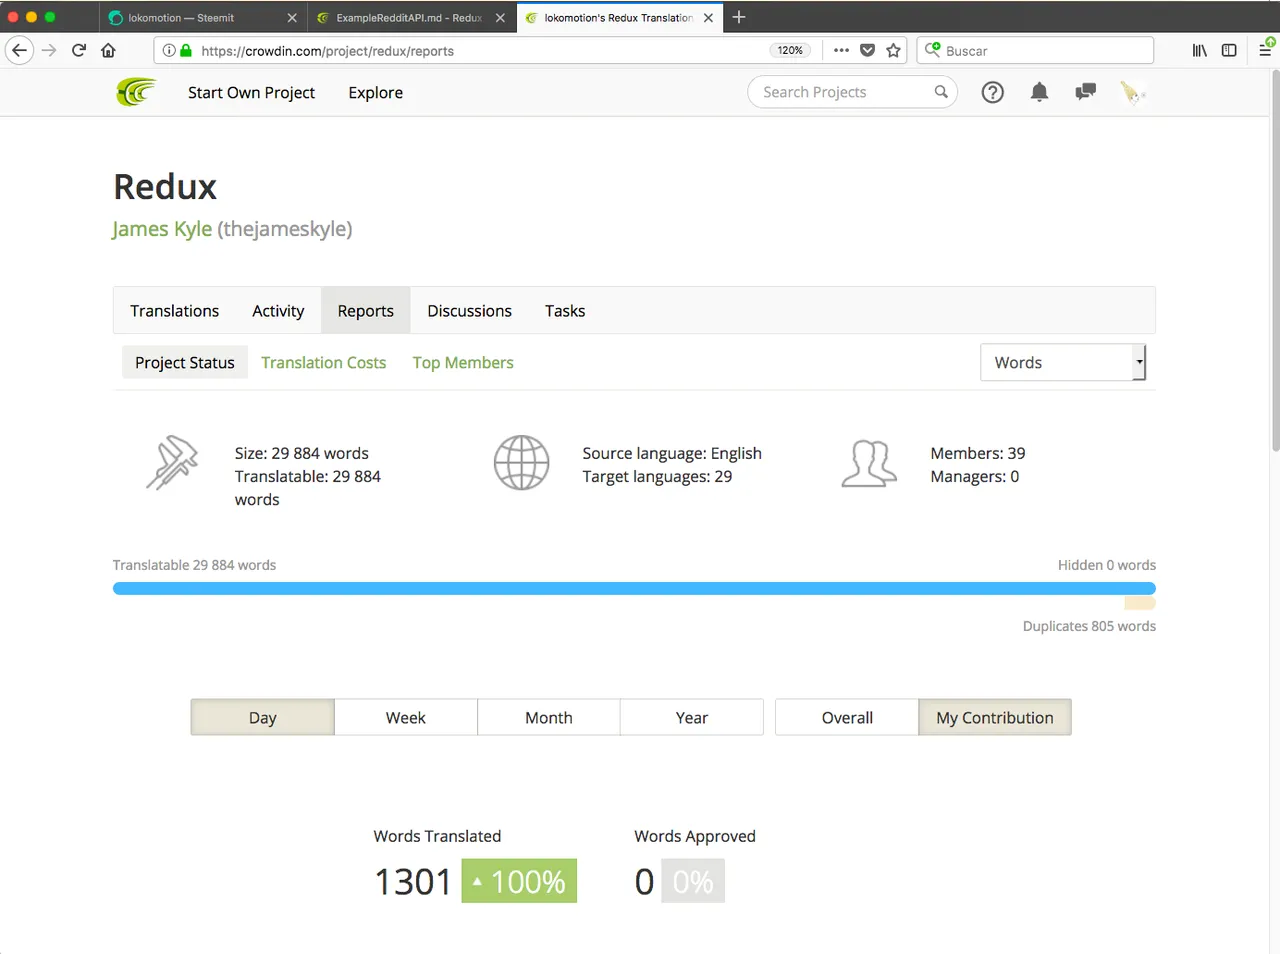The image size is (1280, 954).
Task: Open Firefox hamburger menu
Action: point(1265,50)
